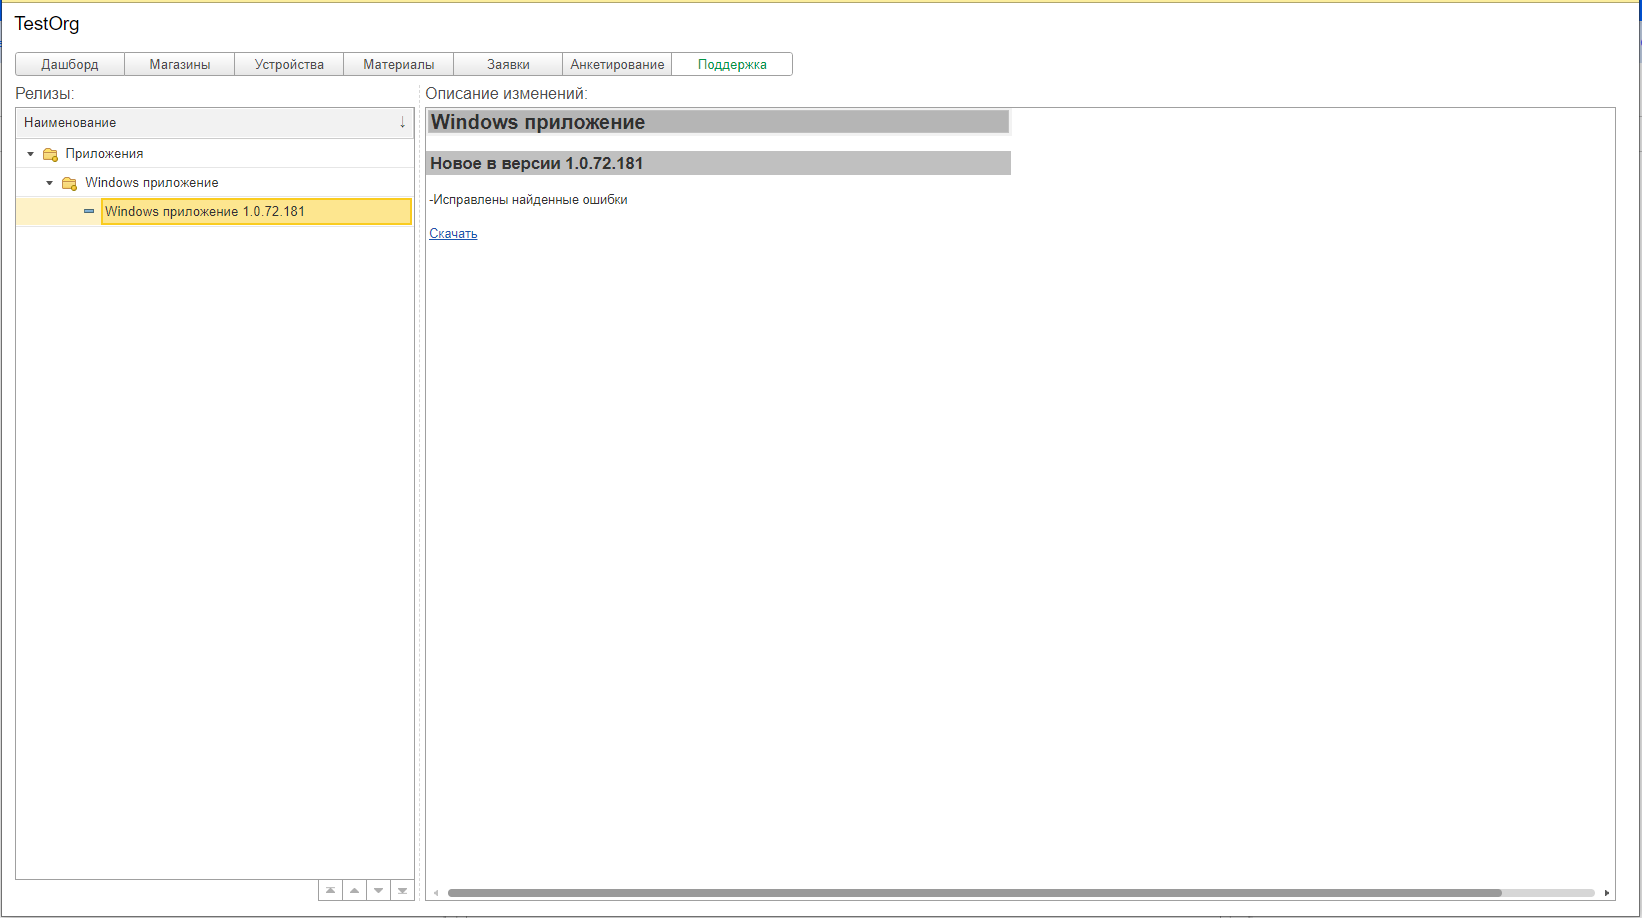1642x918 pixels.
Task: Sort by the Наименование column header
Action: pyautogui.click(x=214, y=122)
